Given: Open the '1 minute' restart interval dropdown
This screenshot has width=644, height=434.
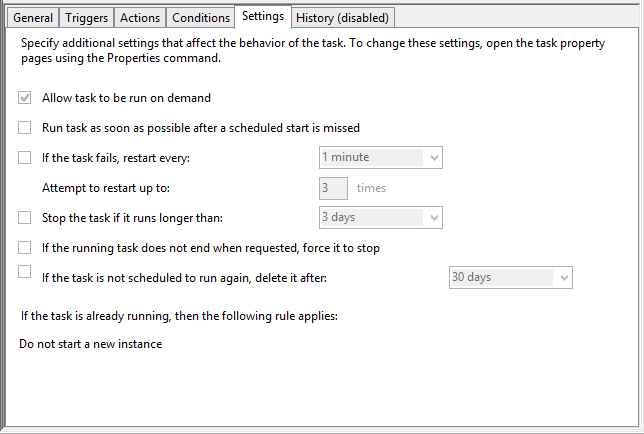Looking at the screenshot, I should 380,158.
